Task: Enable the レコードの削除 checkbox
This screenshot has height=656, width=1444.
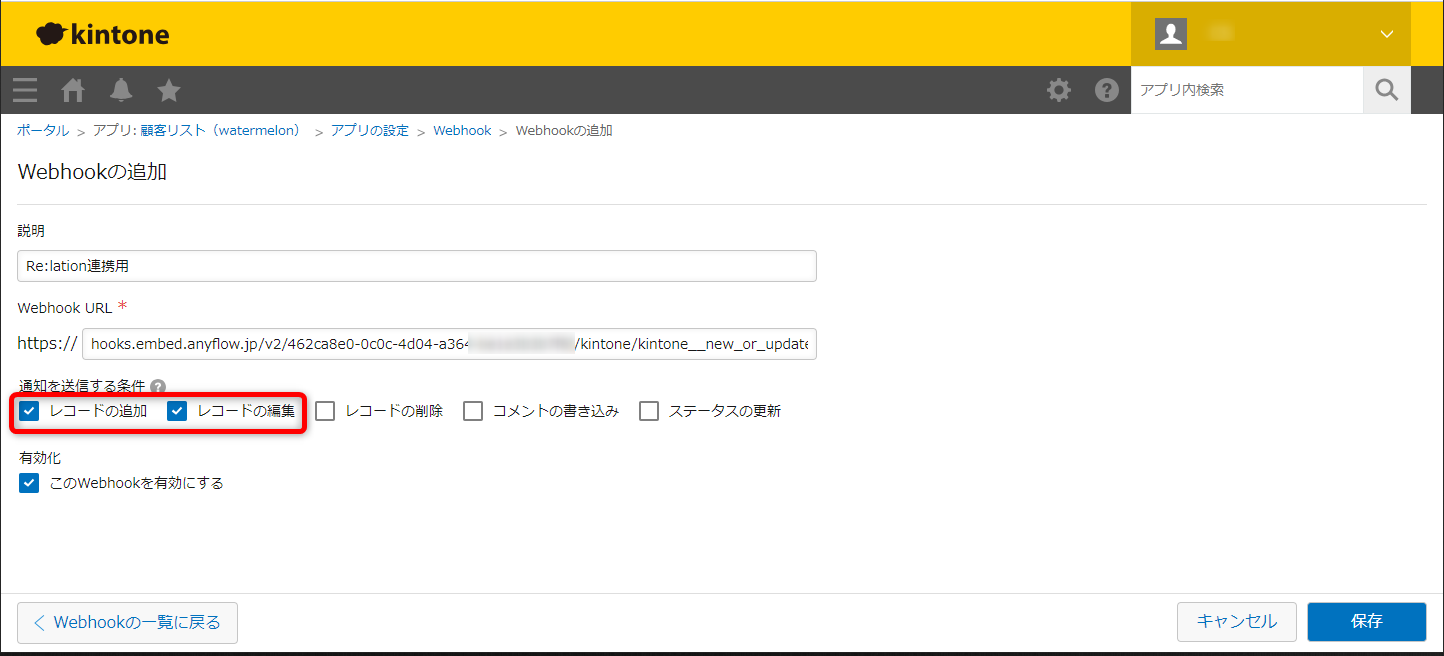Action: 325,411
